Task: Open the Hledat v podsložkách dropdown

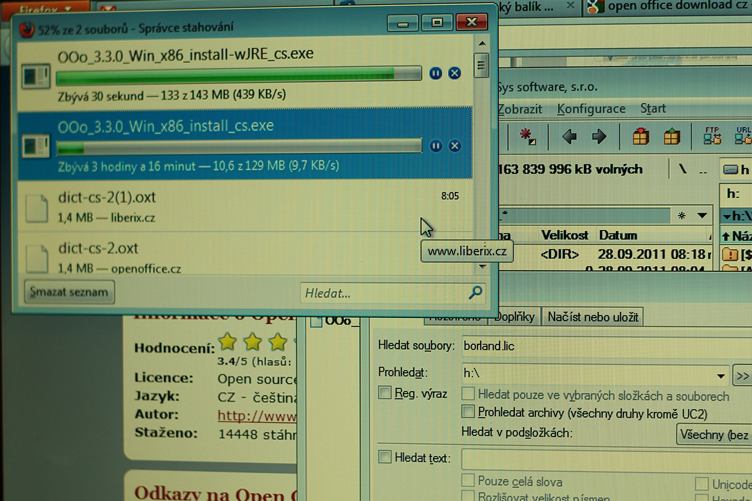Action: pyautogui.click(x=714, y=434)
